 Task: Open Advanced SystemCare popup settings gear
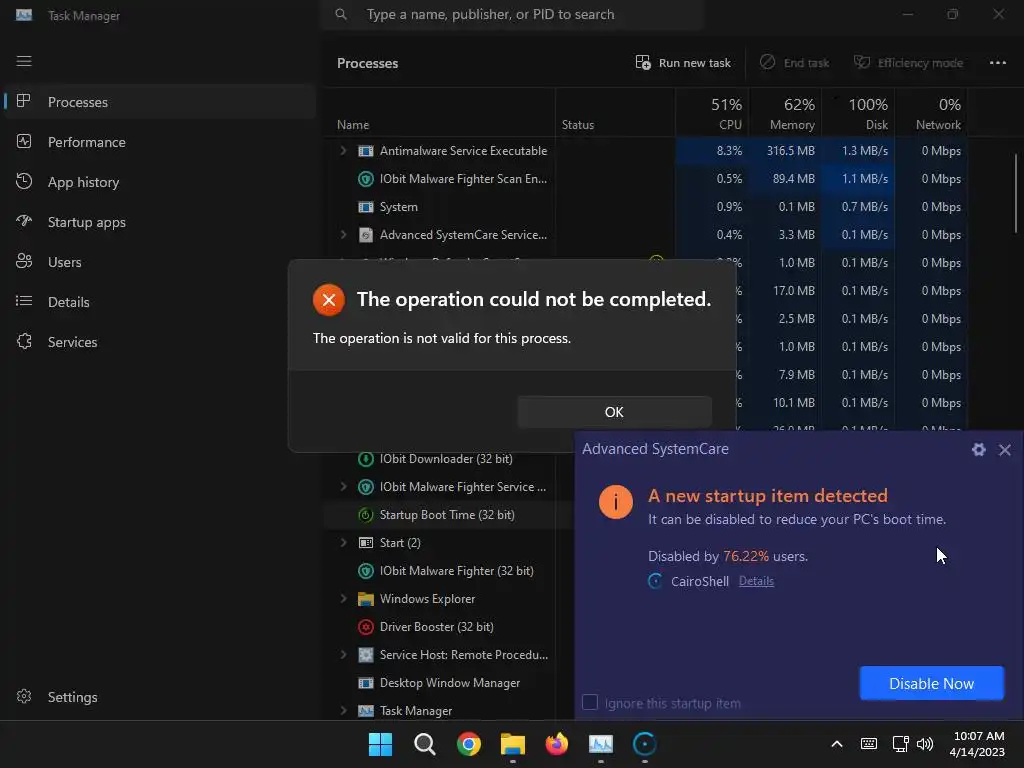[x=978, y=449]
